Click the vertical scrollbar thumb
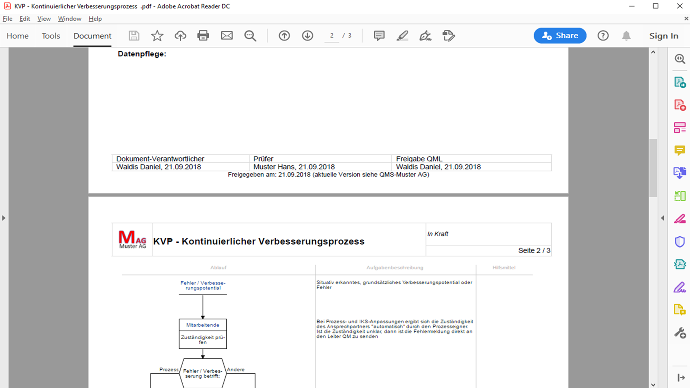 [x=653, y=168]
